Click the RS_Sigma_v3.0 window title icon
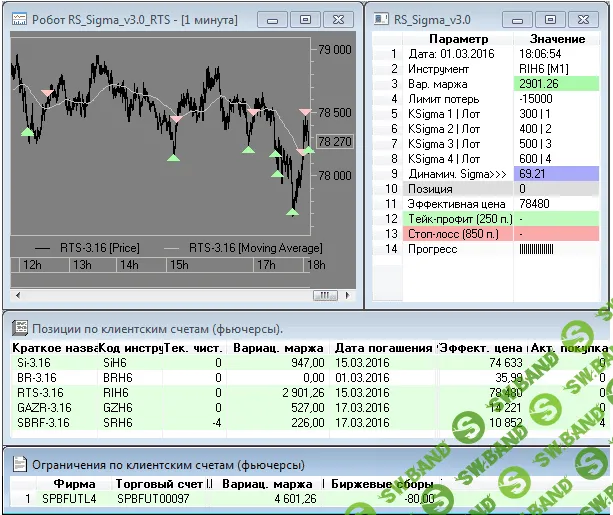Viewport: 613px width, 515px height. 380,19
